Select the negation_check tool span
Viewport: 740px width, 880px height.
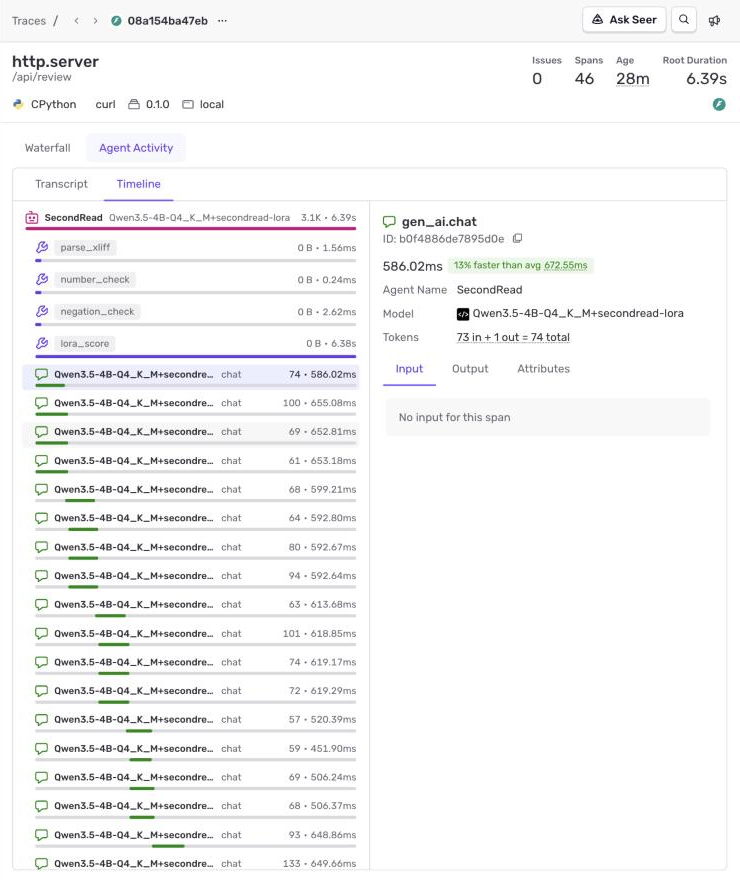(195, 313)
